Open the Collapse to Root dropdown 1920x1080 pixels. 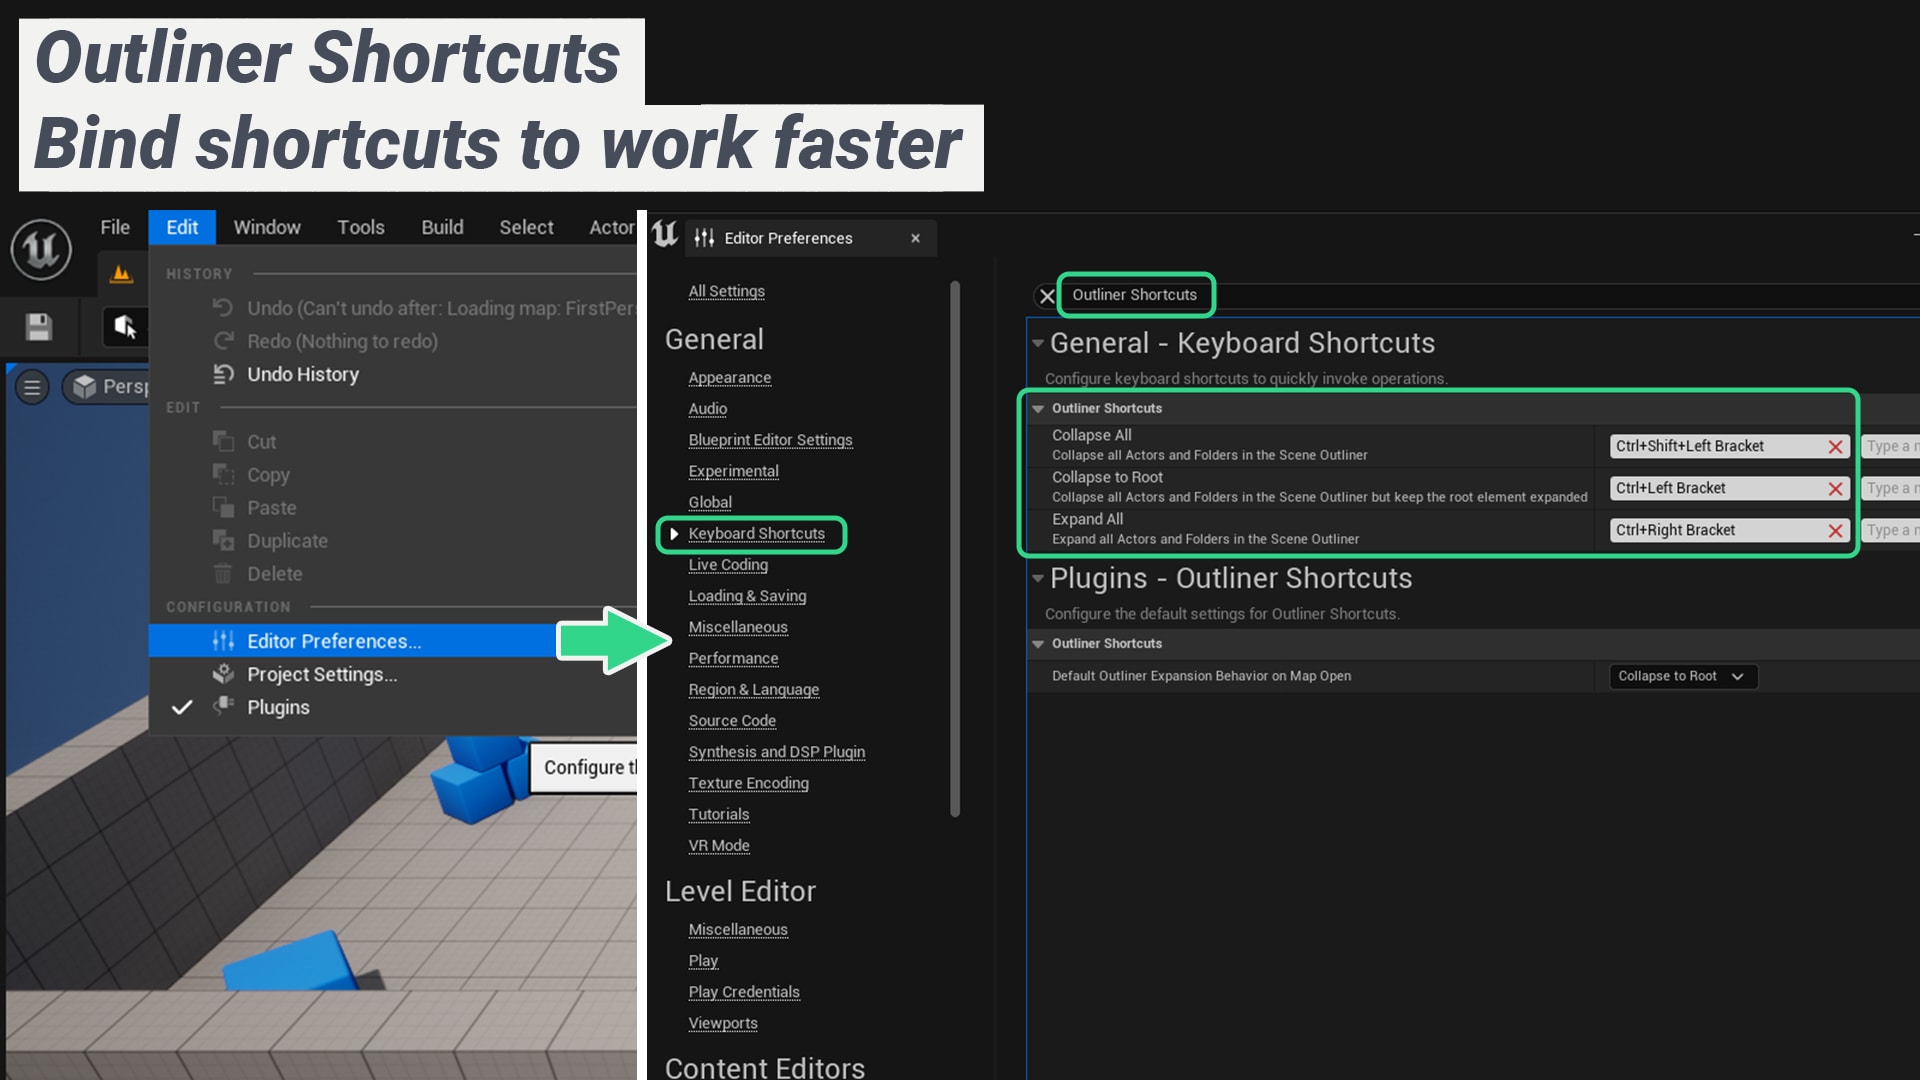1683,676
